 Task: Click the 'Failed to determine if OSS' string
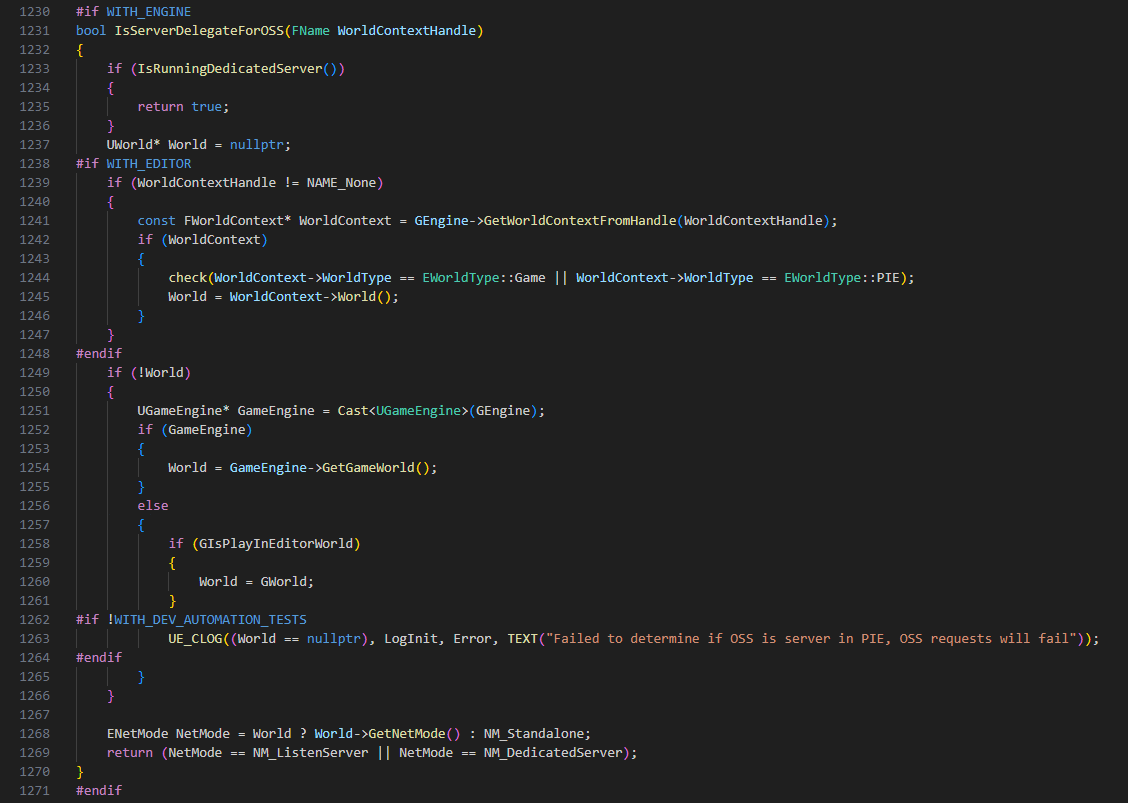tap(811, 639)
